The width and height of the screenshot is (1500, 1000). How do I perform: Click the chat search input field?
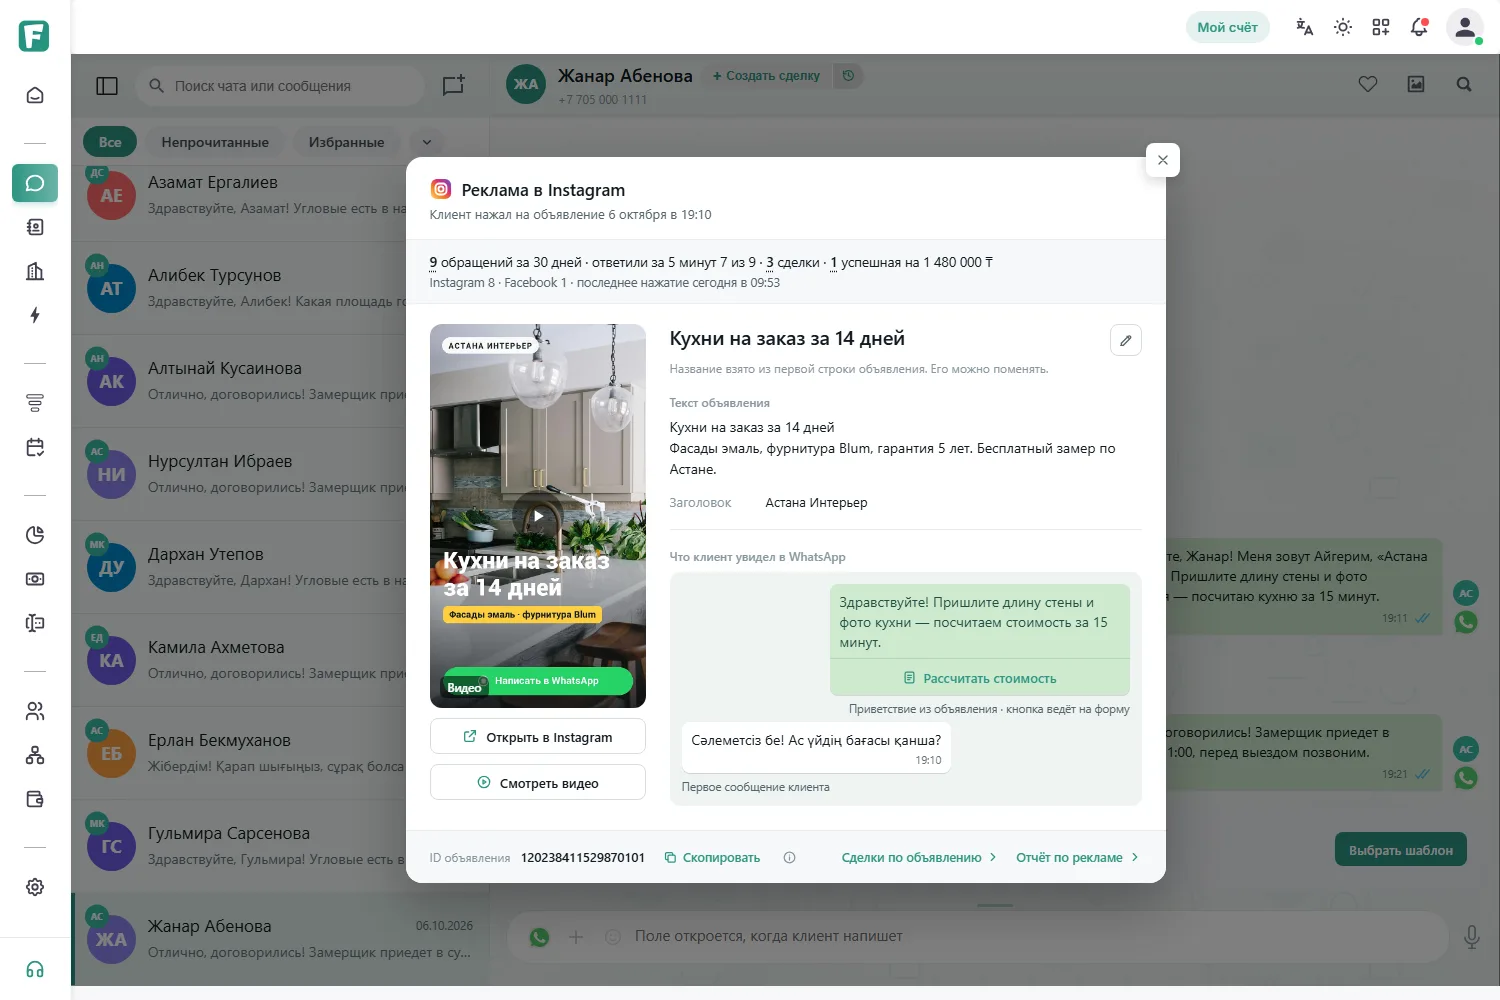point(281,86)
